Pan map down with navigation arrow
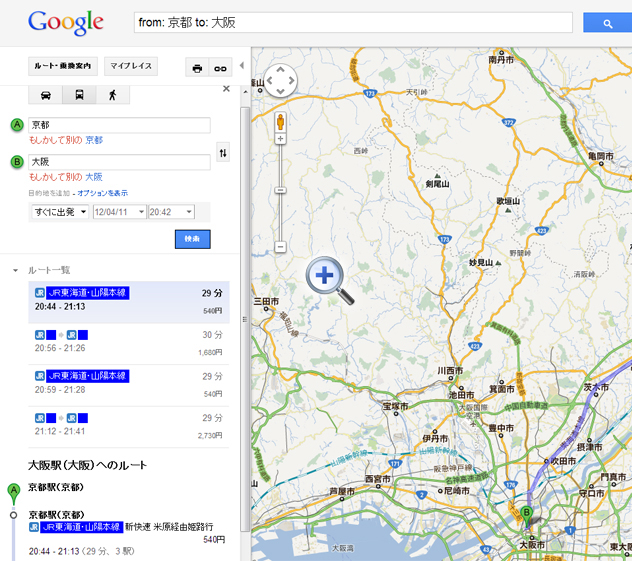 (x=281, y=91)
